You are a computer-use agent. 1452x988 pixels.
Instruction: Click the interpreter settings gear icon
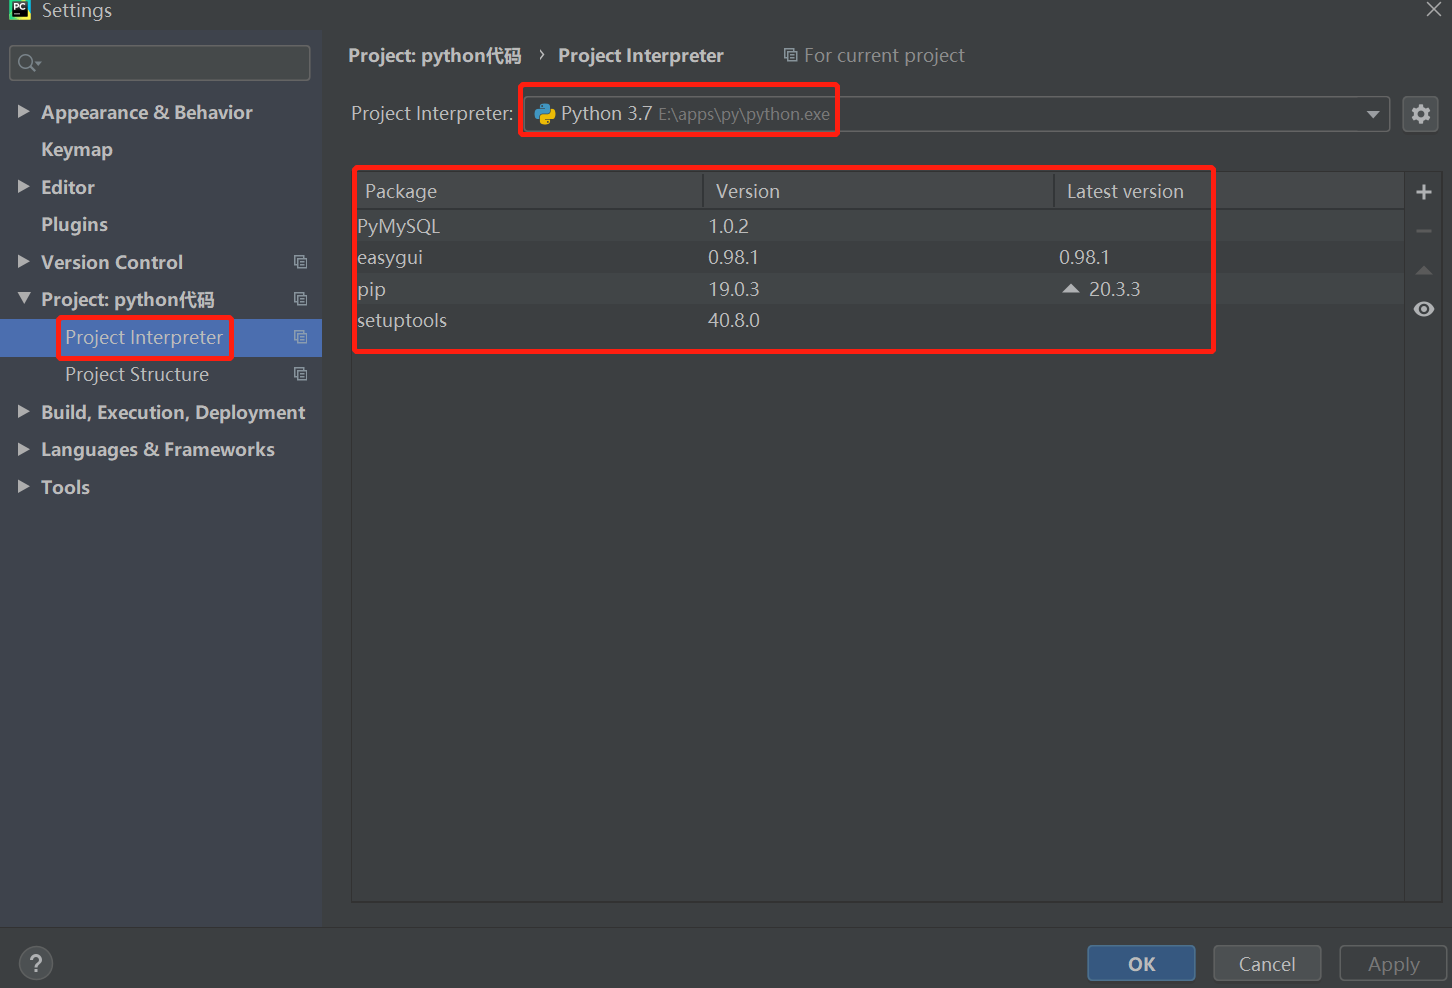pyautogui.click(x=1420, y=114)
